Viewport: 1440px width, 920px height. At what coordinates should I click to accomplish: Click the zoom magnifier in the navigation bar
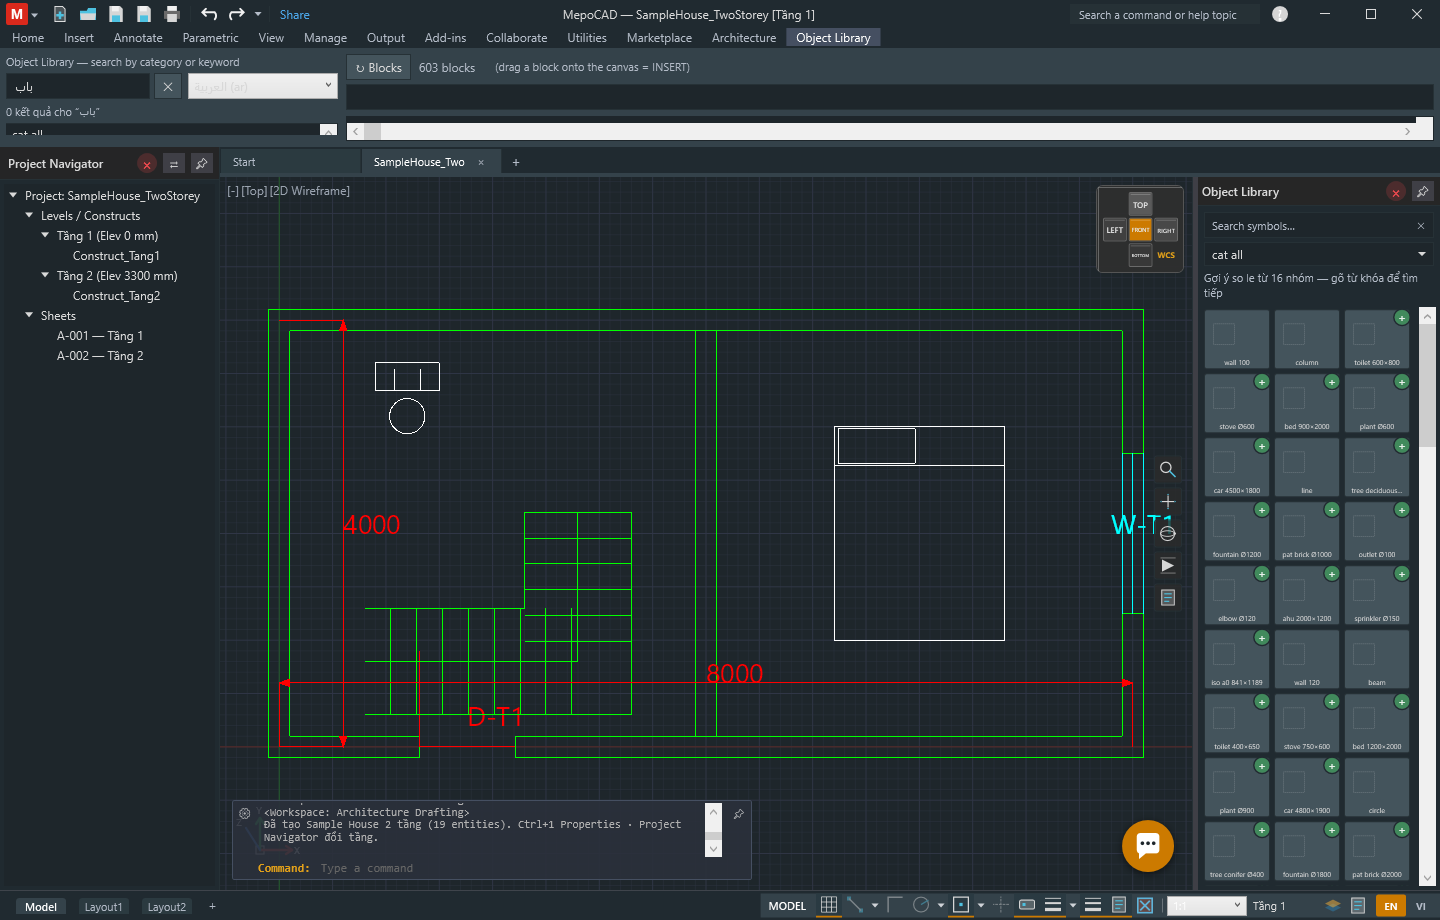(1167, 469)
